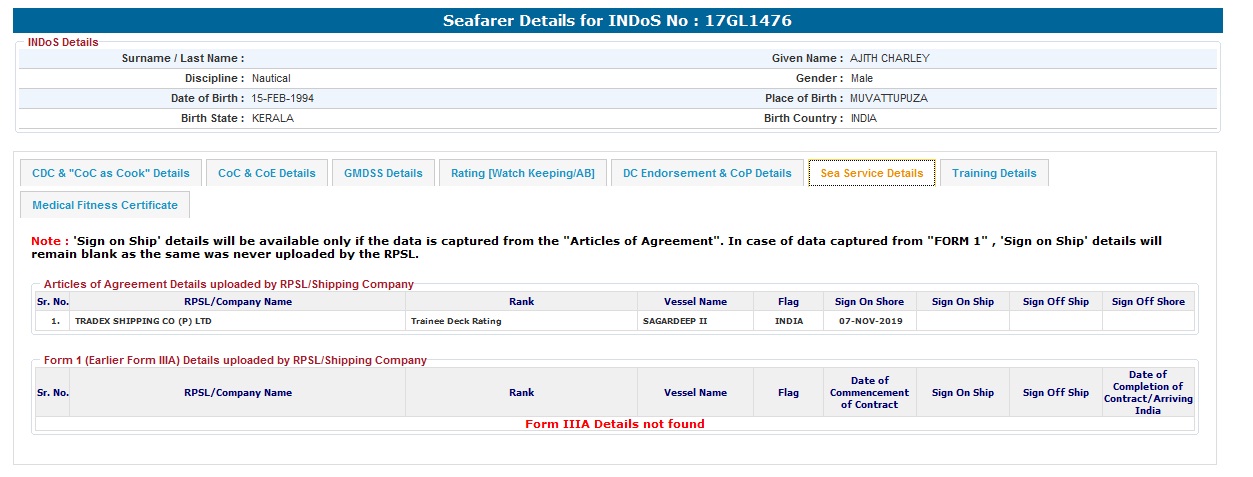Click the Sea Service Details tab
Screen dimensions: 1253x477
tap(872, 173)
